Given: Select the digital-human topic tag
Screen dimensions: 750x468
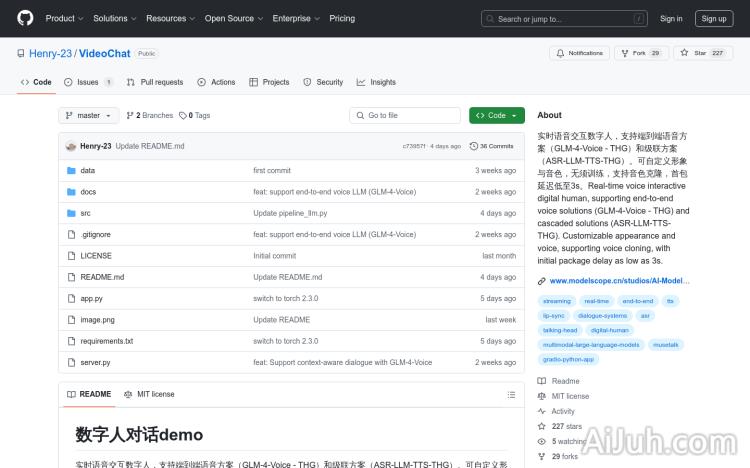Looking at the screenshot, I should click(x=611, y=329).
